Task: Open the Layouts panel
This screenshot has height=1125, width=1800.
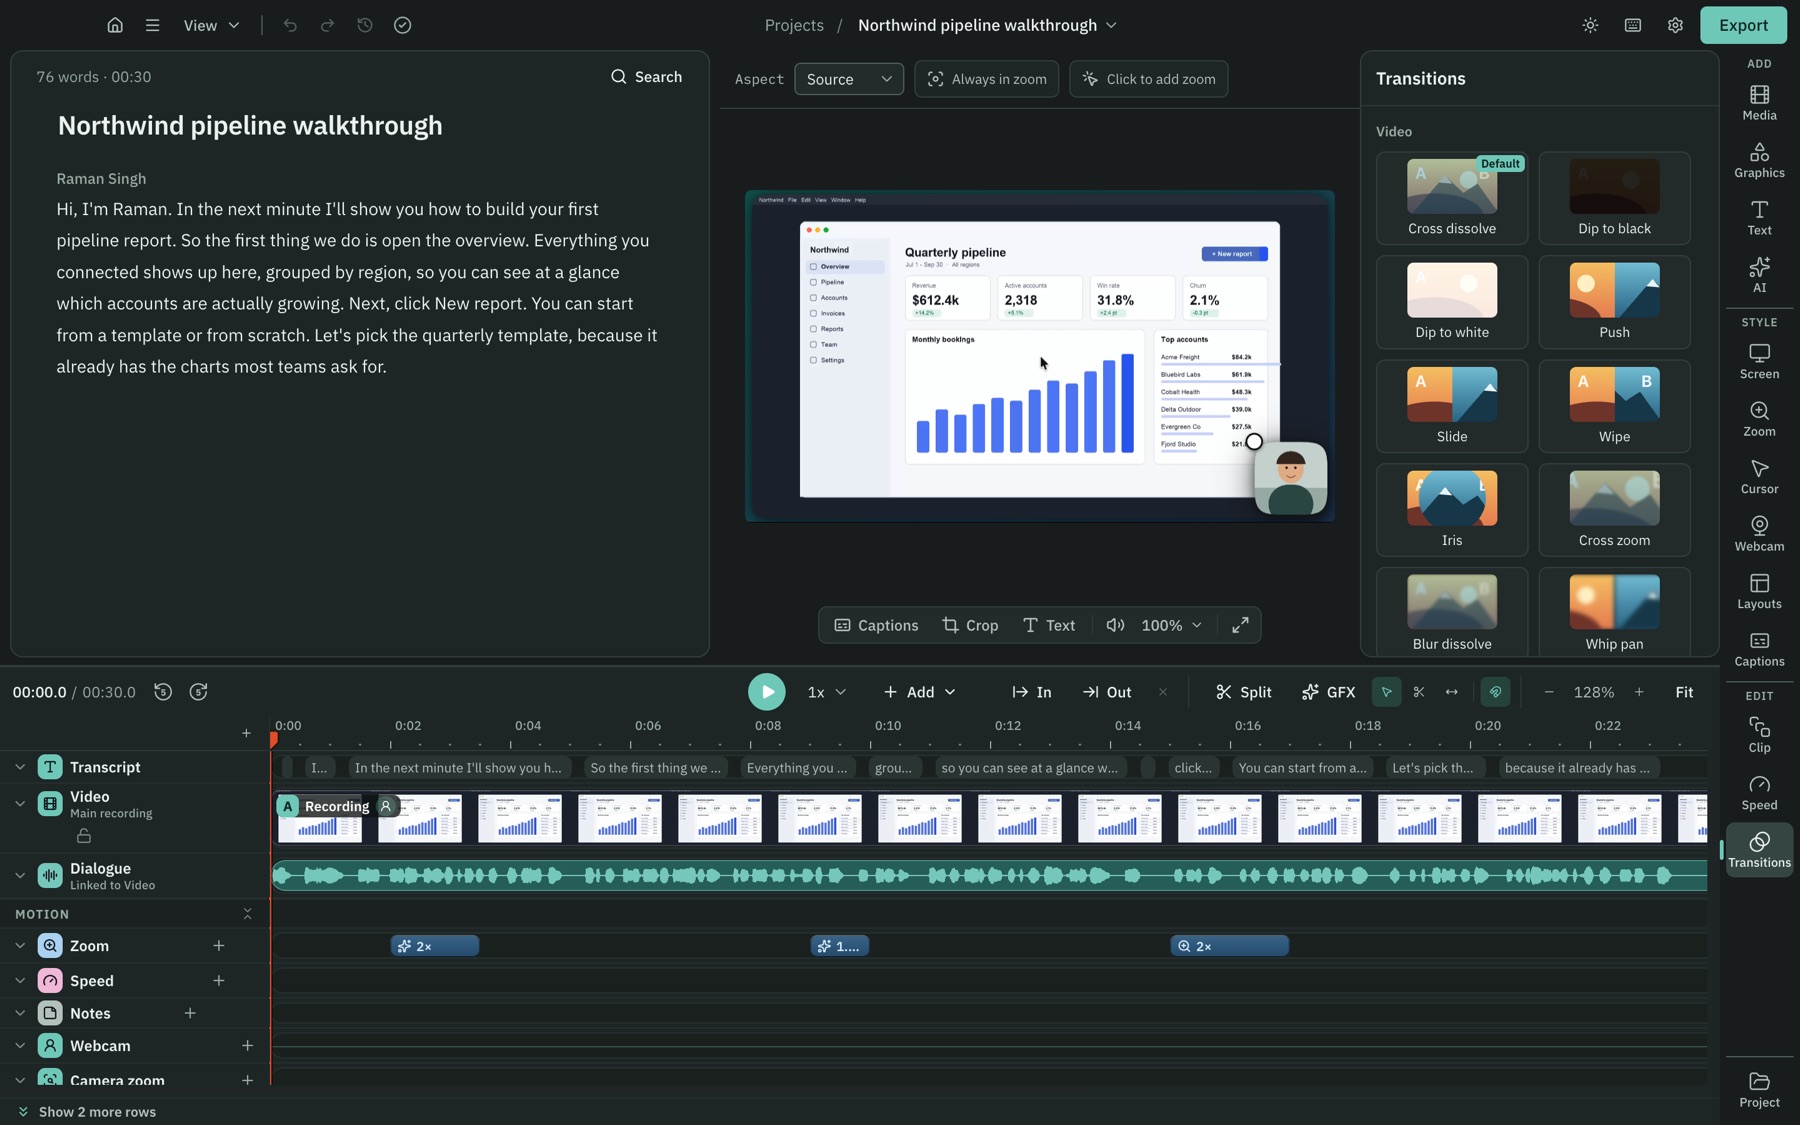Action: point(1759,592)
